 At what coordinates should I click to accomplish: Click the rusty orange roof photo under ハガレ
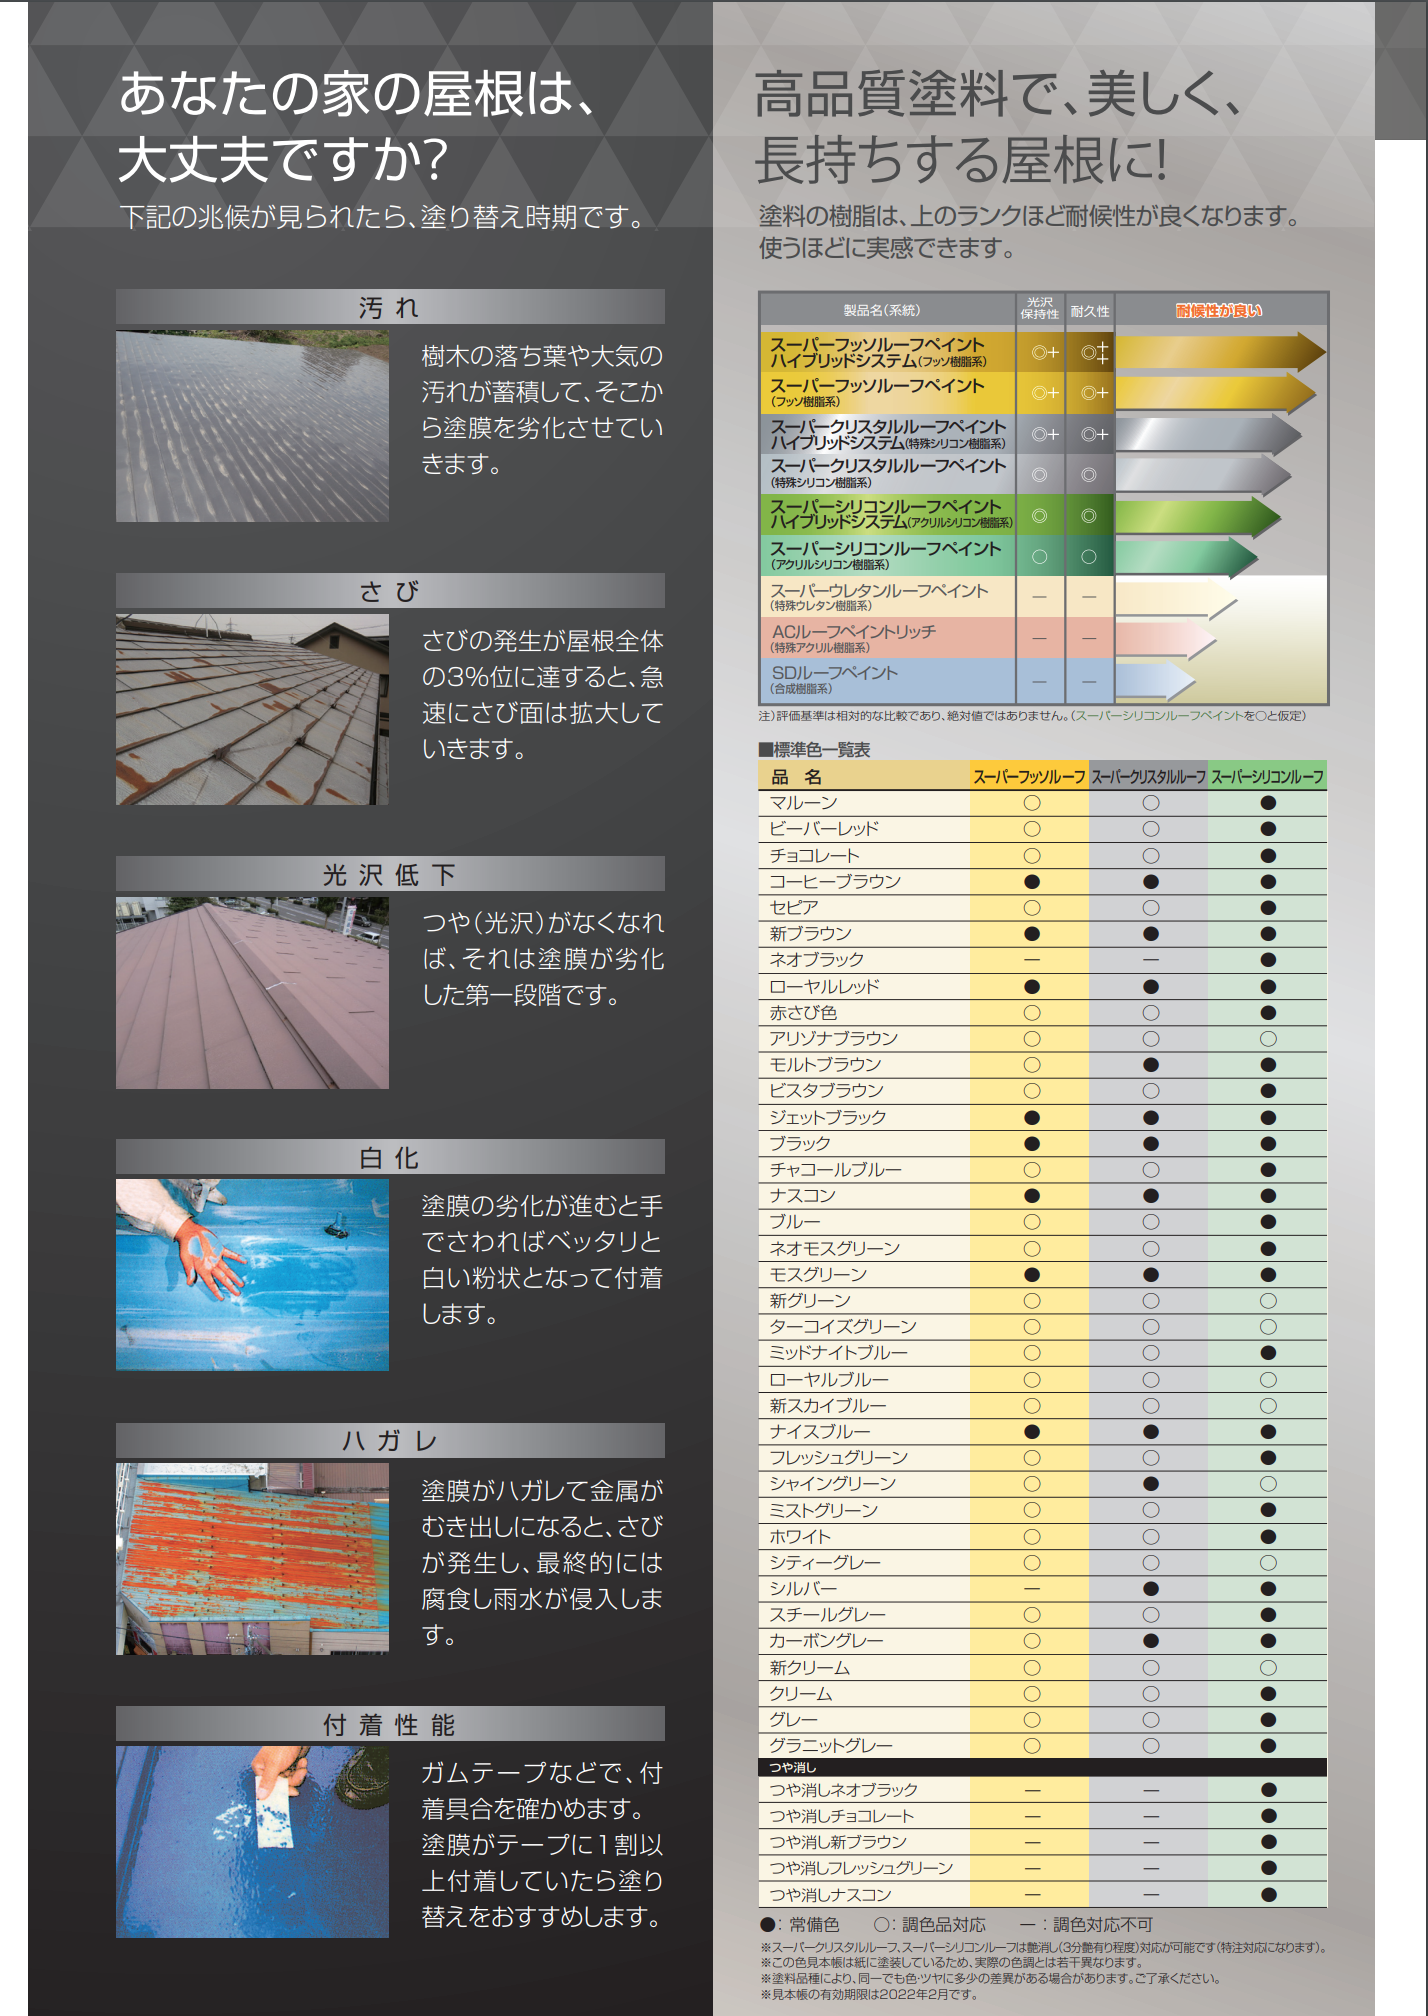pos(252,1558)
